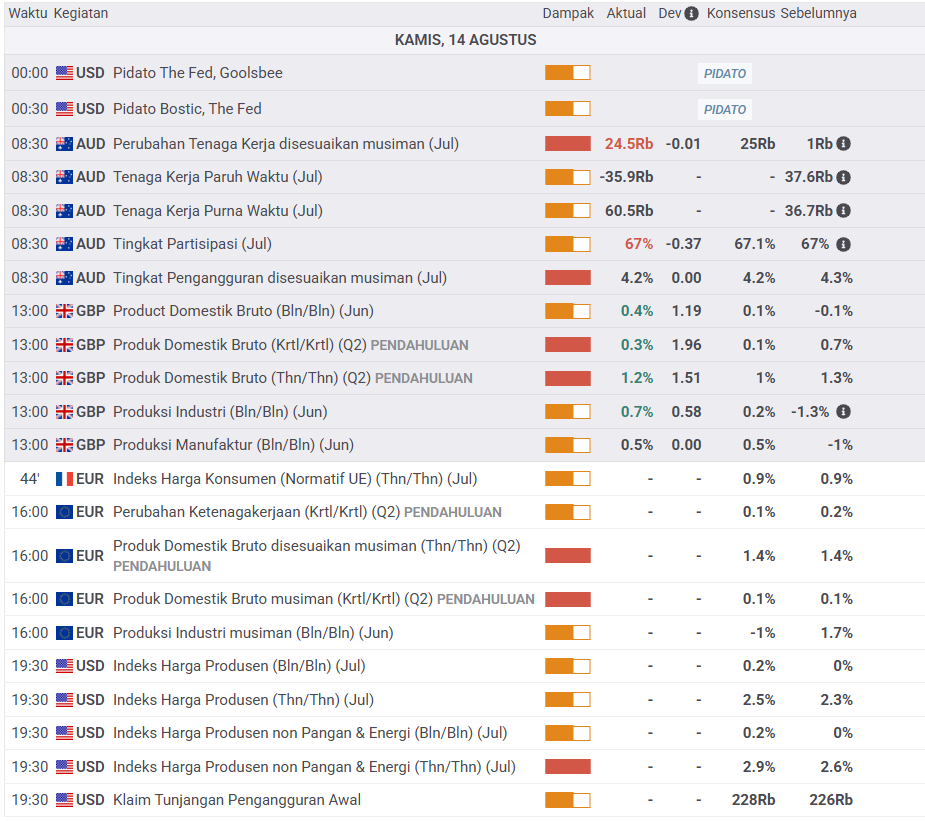Click the Sebelumnya column header
The height and width of the screenshot is (821, 925).
[818, 14]
